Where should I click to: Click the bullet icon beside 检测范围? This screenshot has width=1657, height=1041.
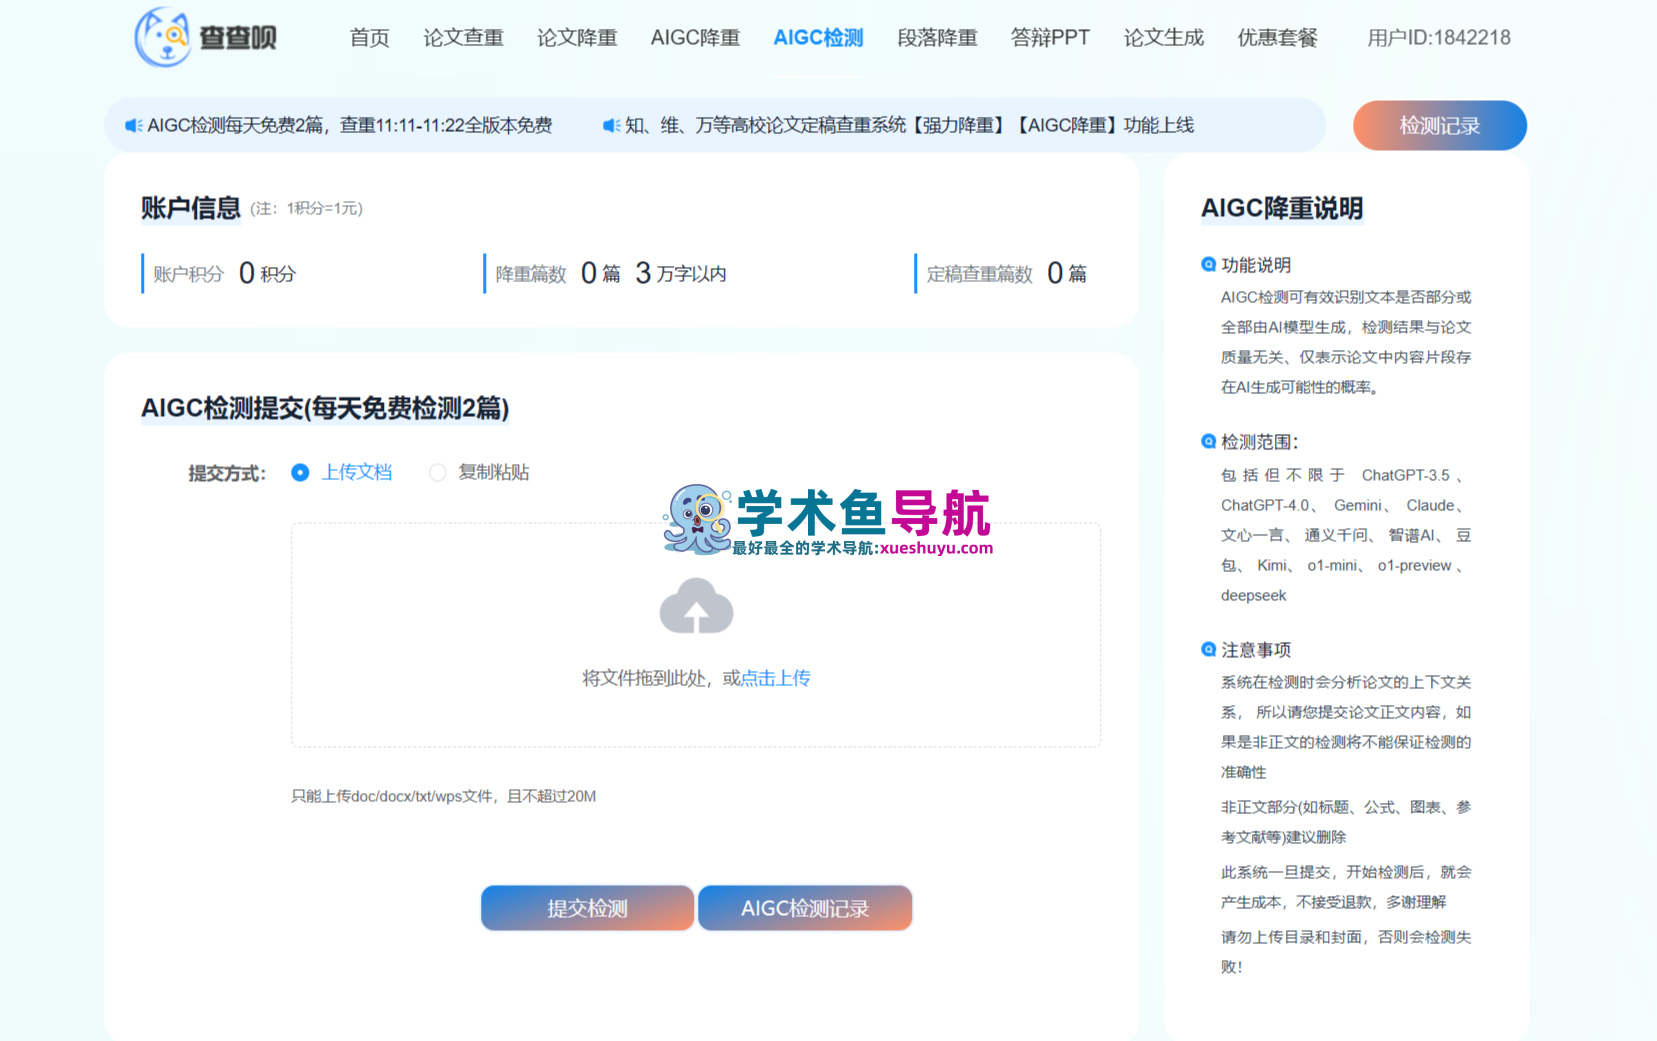pyautogui.click(x=1208, y=442)
